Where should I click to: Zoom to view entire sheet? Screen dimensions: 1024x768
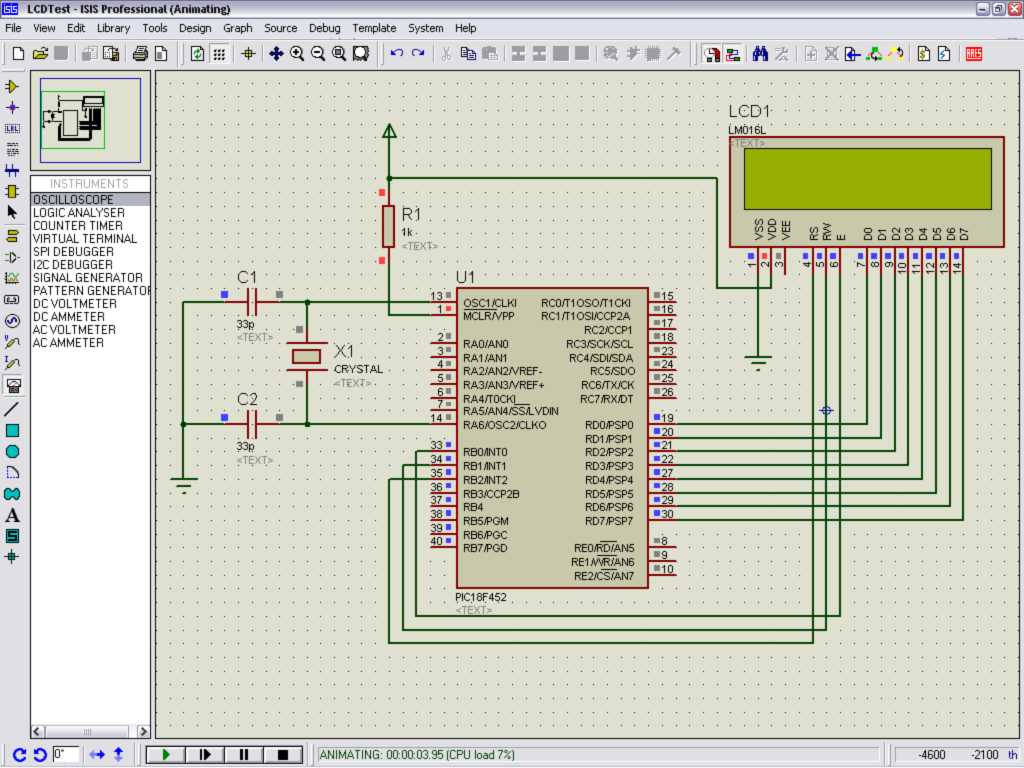tap(339, 54)
